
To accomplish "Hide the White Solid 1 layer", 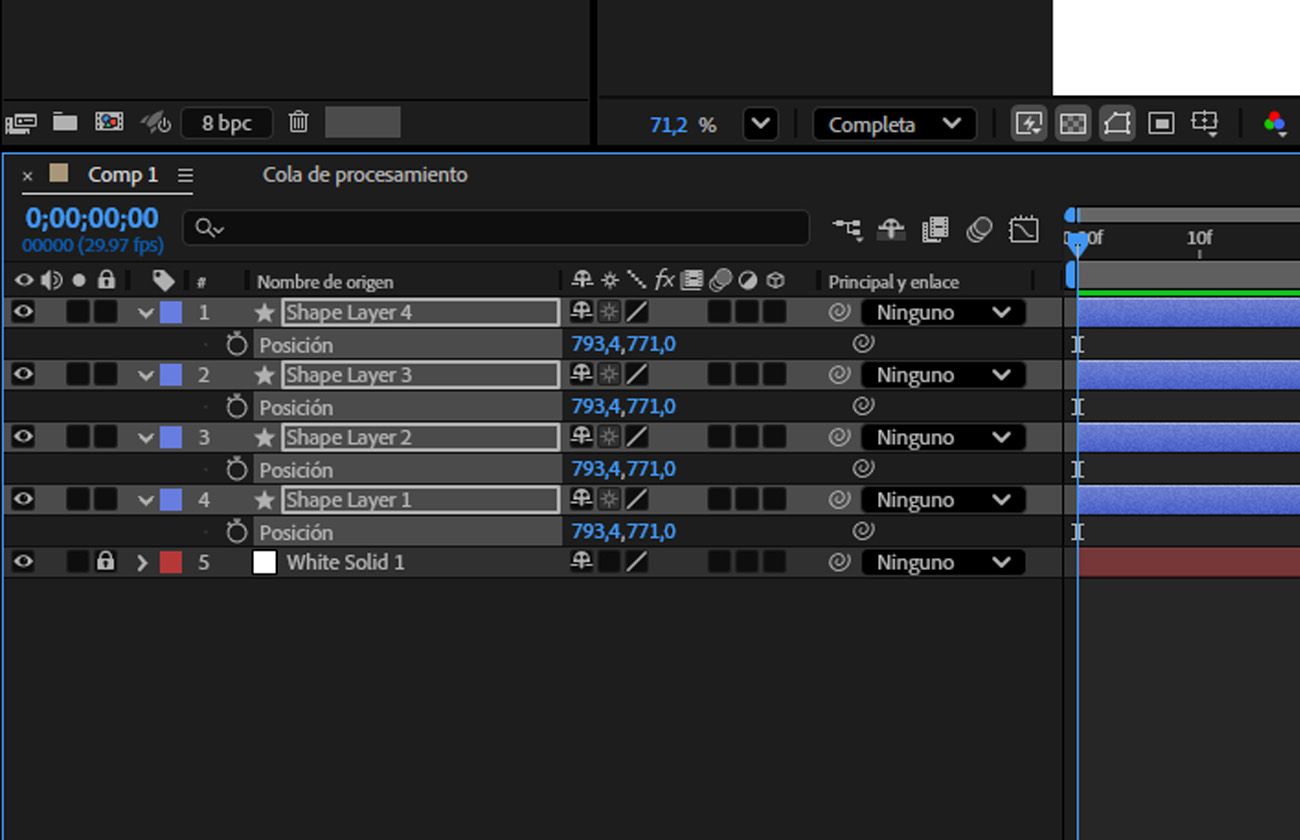I will coord(23,562).
